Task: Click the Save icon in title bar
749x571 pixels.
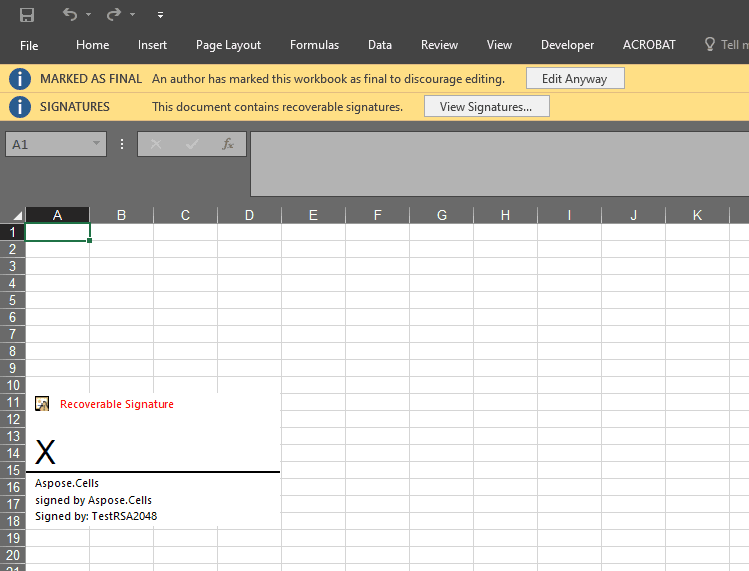Action: tap(27, 15)
